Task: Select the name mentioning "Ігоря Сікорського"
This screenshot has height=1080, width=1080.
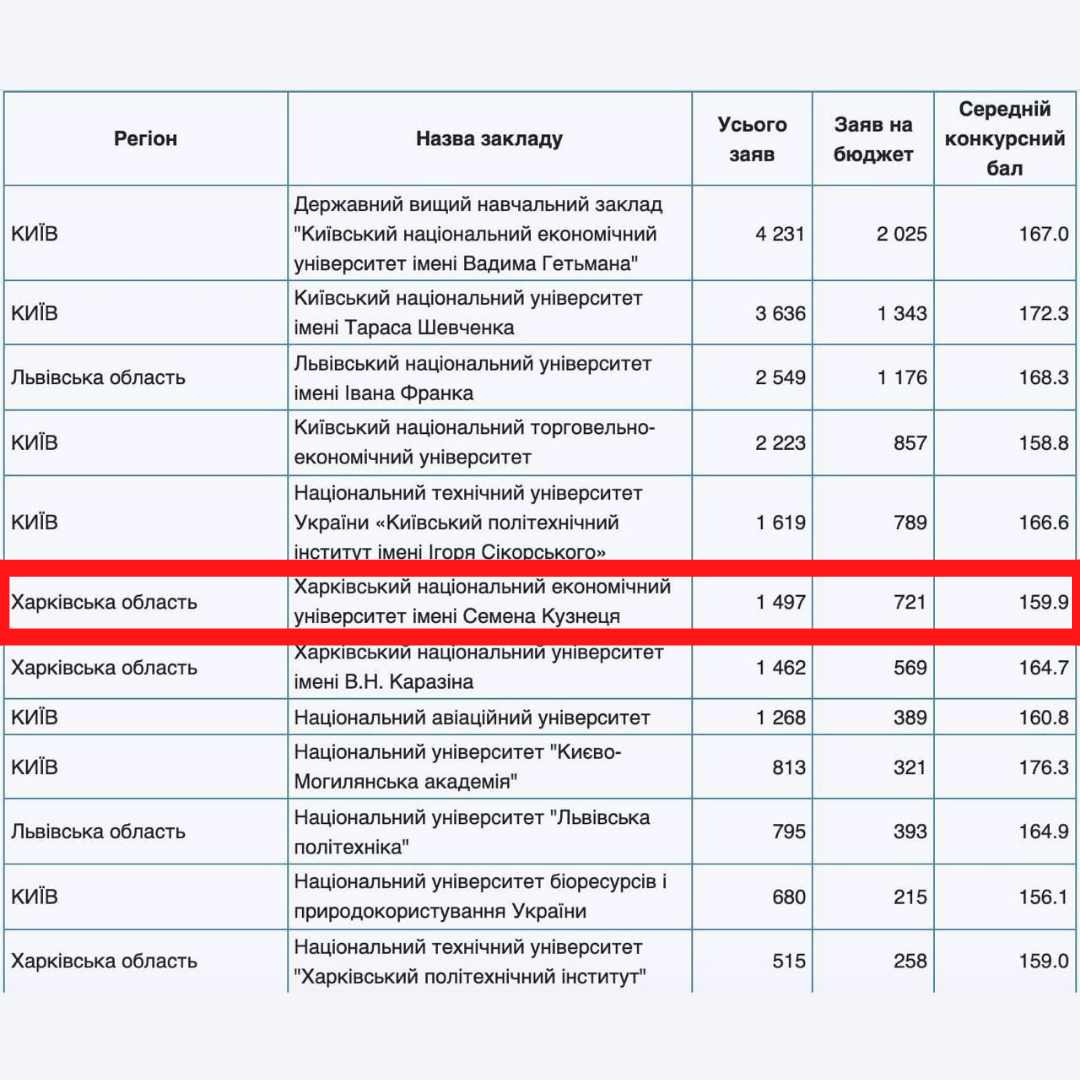Action: click(468, 522)
